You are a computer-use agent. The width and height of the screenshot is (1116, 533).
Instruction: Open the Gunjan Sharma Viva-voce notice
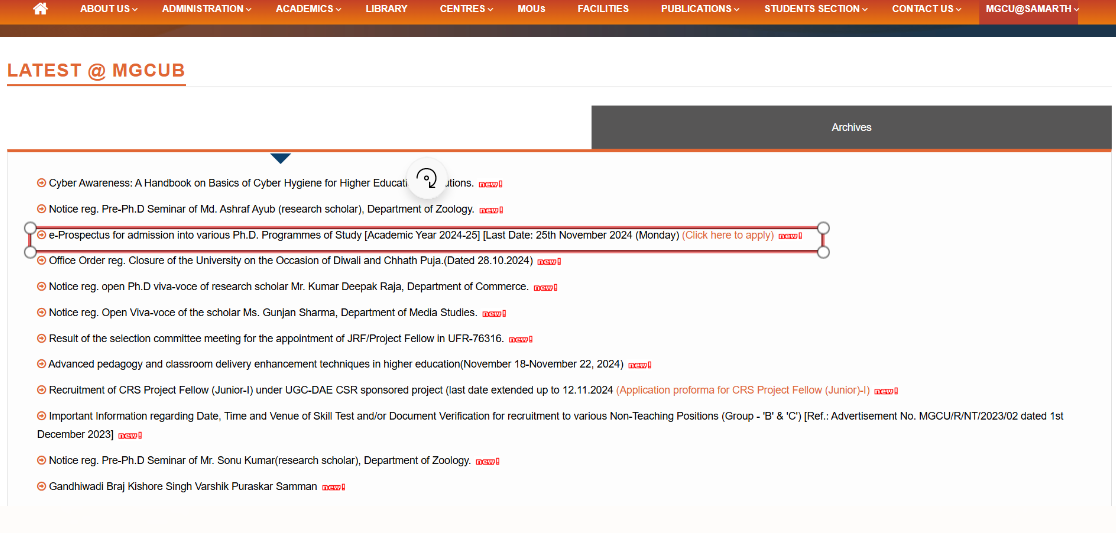click(x=262, y=313)
